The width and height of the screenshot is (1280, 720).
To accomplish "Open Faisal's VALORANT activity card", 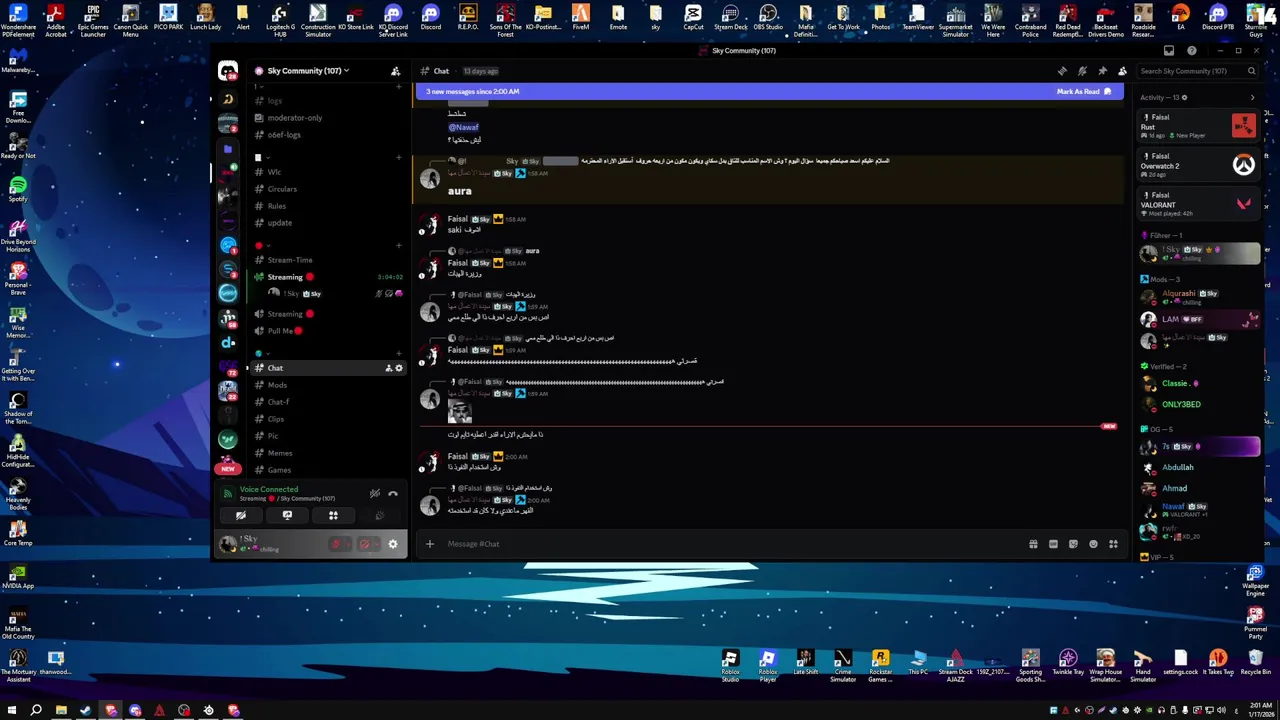I will tap(1199, 203).
